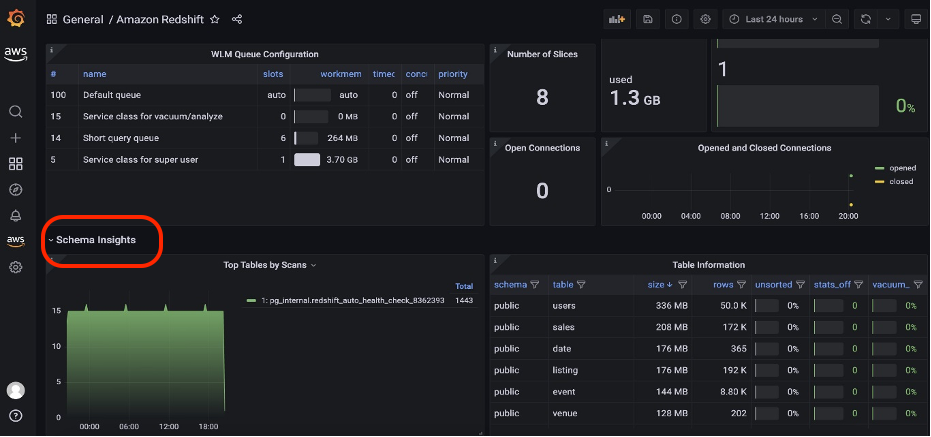Click the Grafana logo home icon

coord(15,18)
